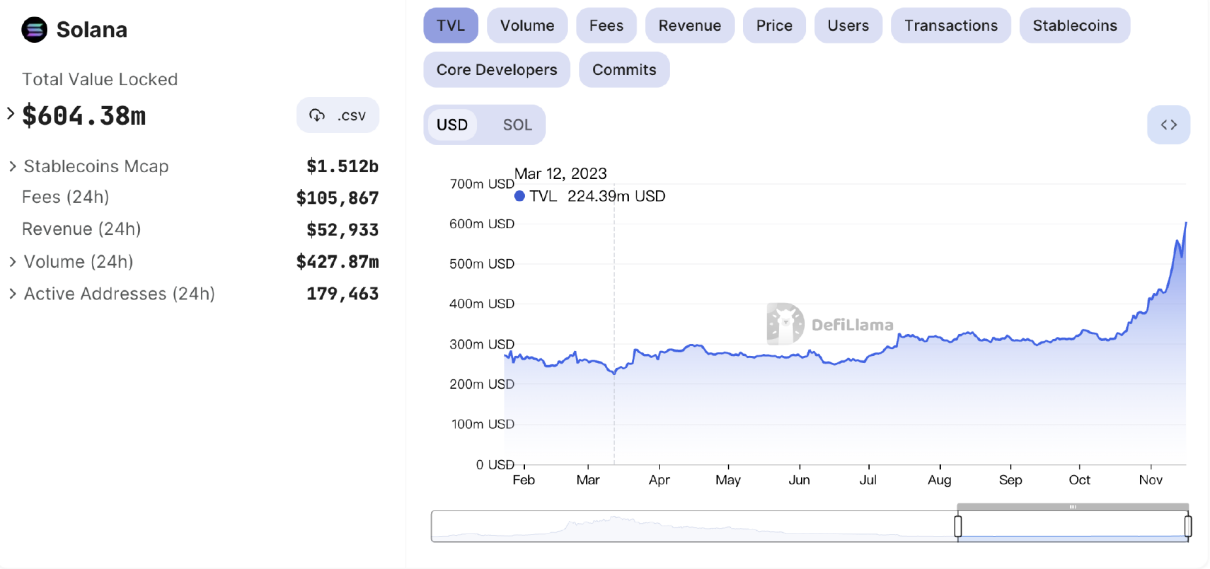Click the Solana logo icon
Image resolution: width=1210 pixels, height=569 pixels.
(34, 30)
